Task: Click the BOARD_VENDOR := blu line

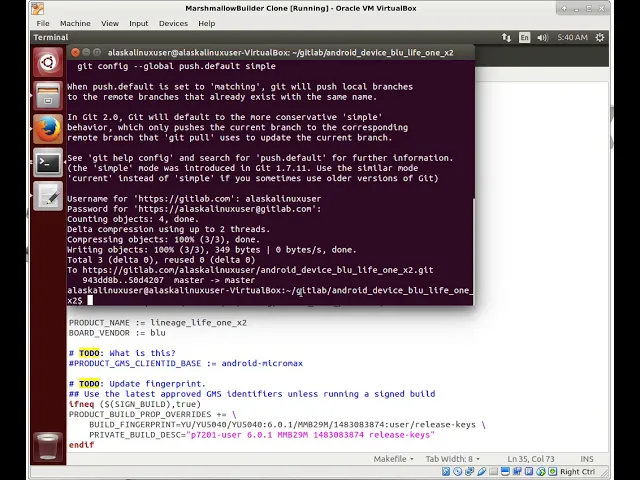Action: tap(117, 333)
